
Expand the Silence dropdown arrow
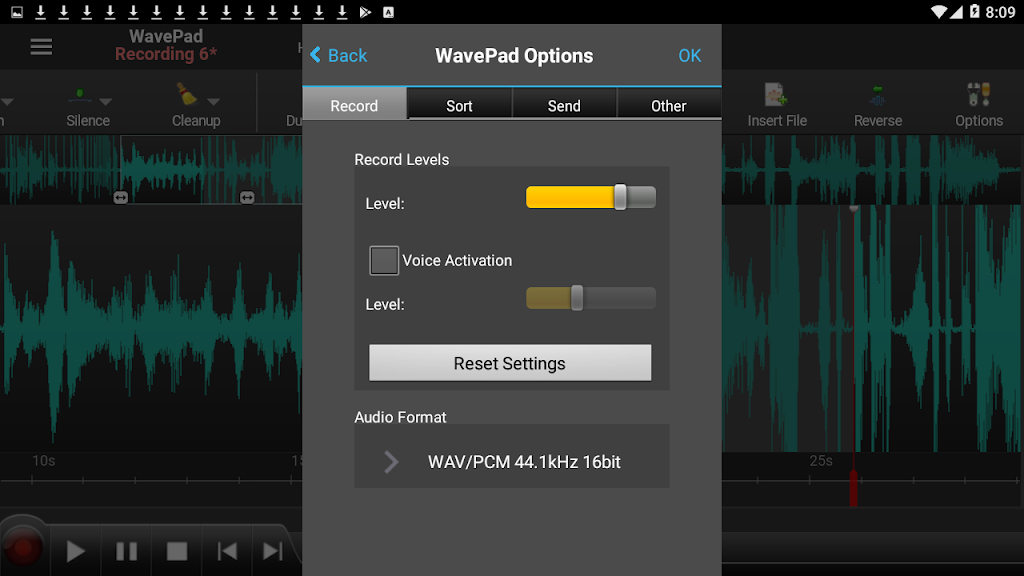[x=106, y=101]
